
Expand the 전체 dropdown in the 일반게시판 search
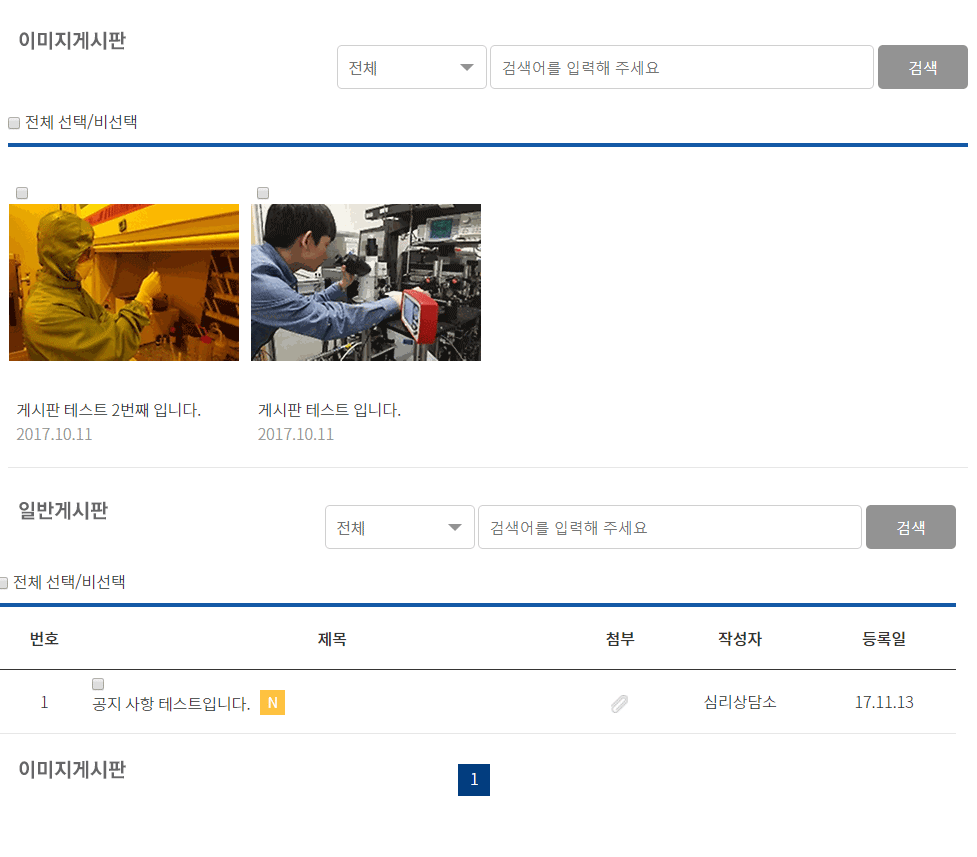tap(399, 527)
